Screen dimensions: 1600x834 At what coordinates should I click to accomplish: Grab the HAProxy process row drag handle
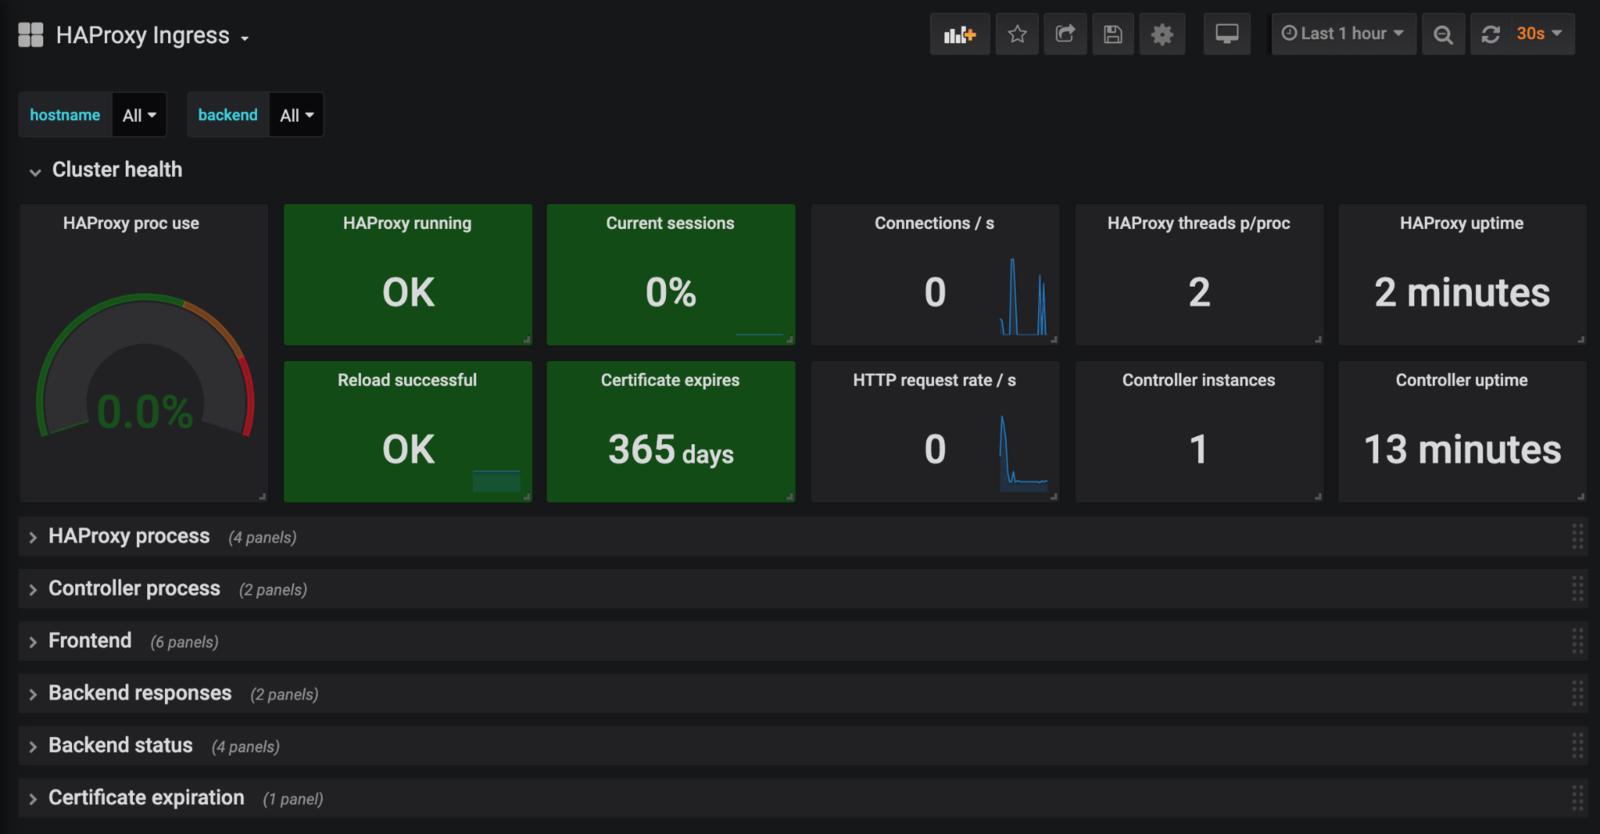point(1577,537)
